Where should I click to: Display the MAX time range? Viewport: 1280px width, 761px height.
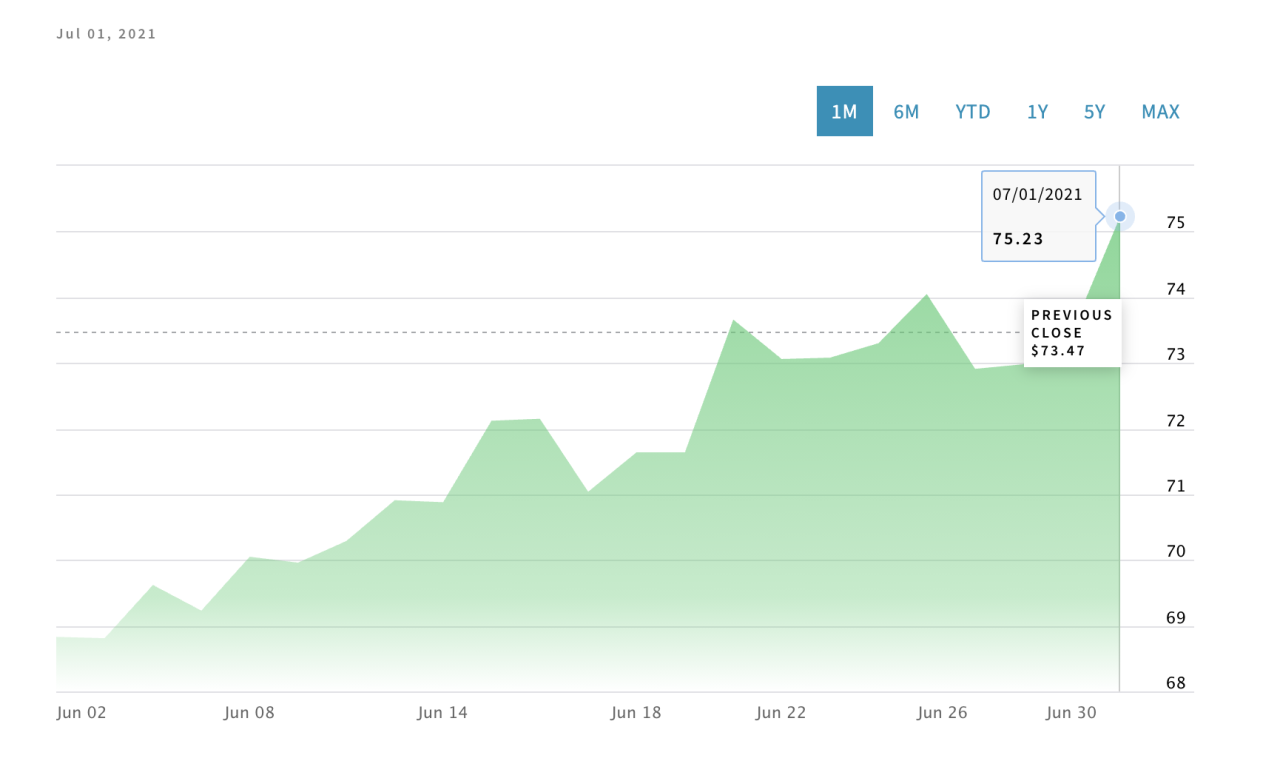tap(1160, 111)
